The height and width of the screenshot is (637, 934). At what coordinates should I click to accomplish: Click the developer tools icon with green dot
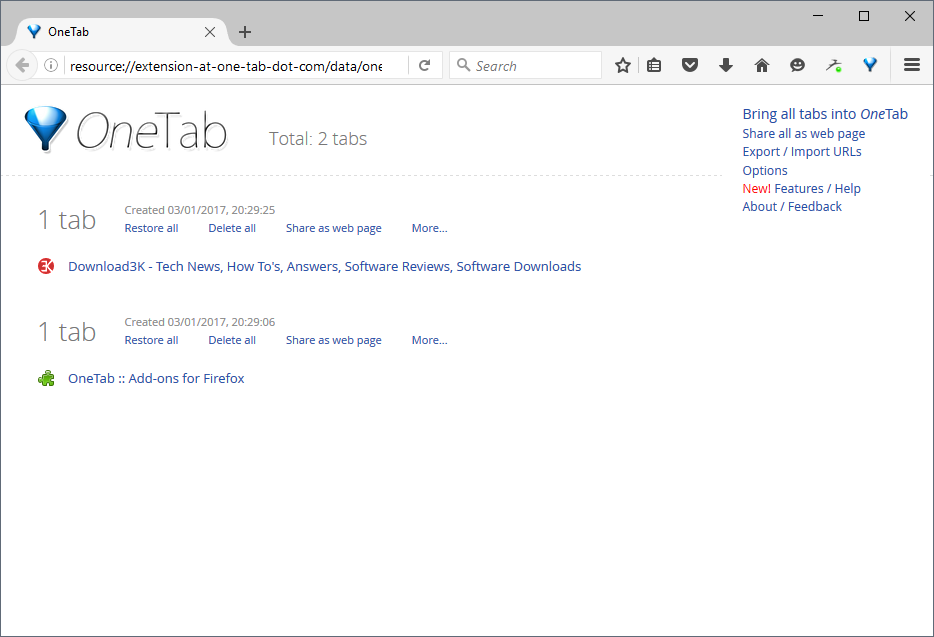[x=833, y=65]
